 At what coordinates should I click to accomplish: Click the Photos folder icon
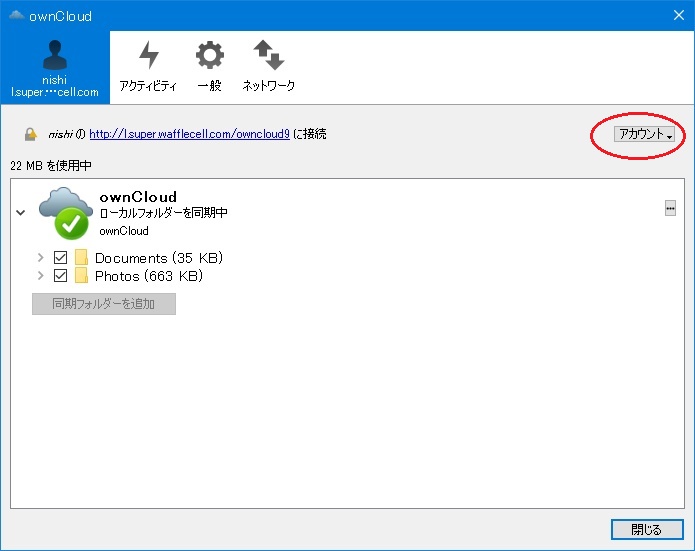[x=81, y=275]
